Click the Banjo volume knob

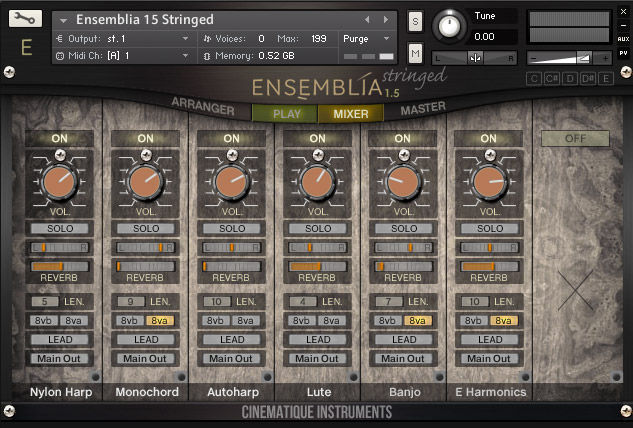click(403, 183)
